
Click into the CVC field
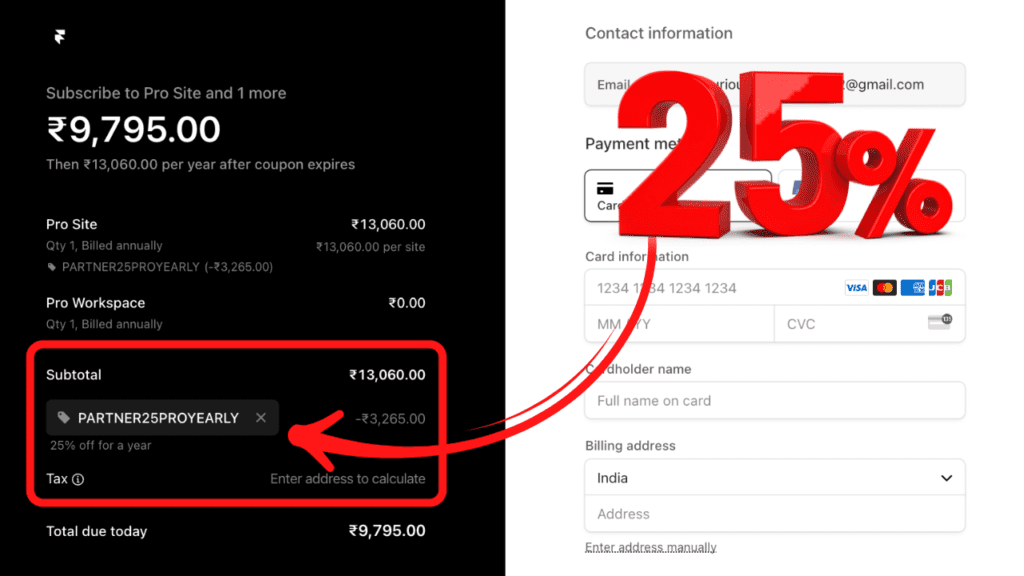click(x=850, y=324)
